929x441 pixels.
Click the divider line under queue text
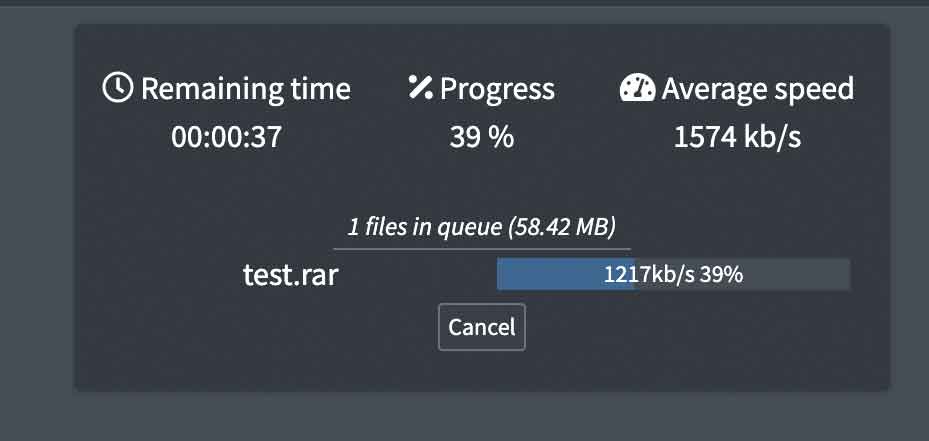(x=482, y=248)
